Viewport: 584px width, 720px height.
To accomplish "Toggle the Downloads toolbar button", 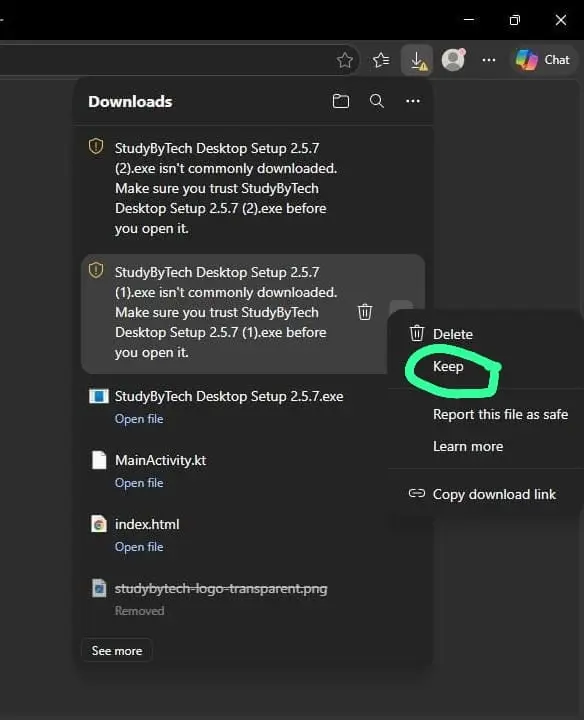I will (x=417, y=60).
